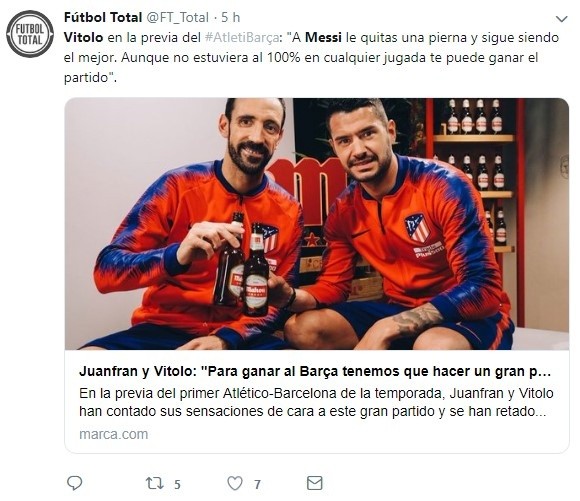Click the Mahou beer bottle in photo

[256, 270]
